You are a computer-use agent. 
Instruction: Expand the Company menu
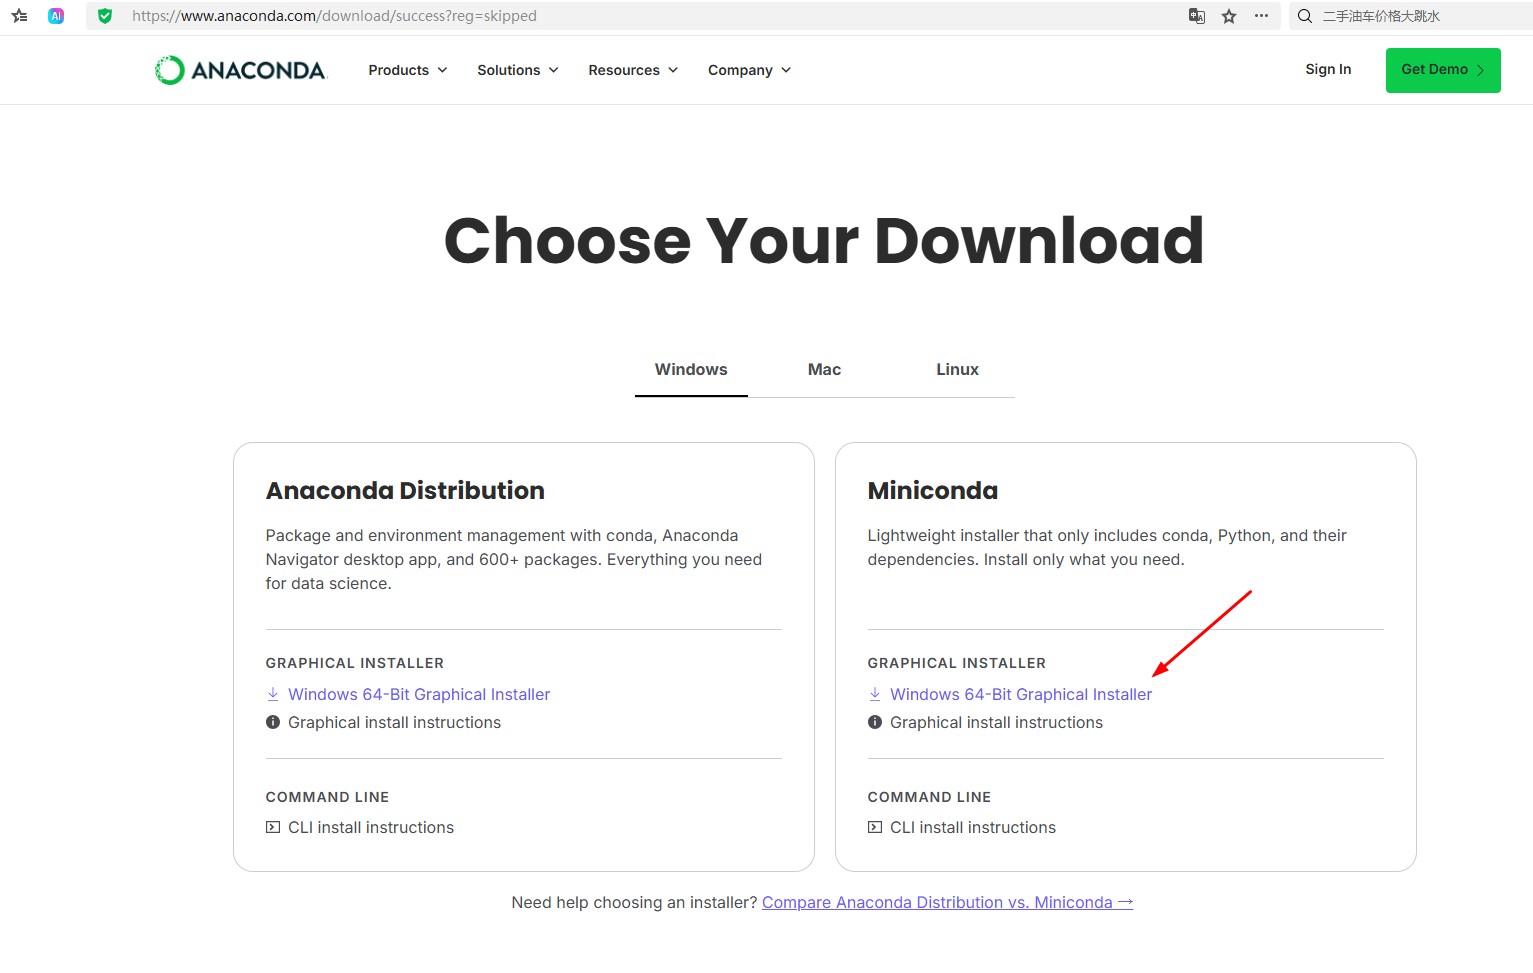click(749, 70)
